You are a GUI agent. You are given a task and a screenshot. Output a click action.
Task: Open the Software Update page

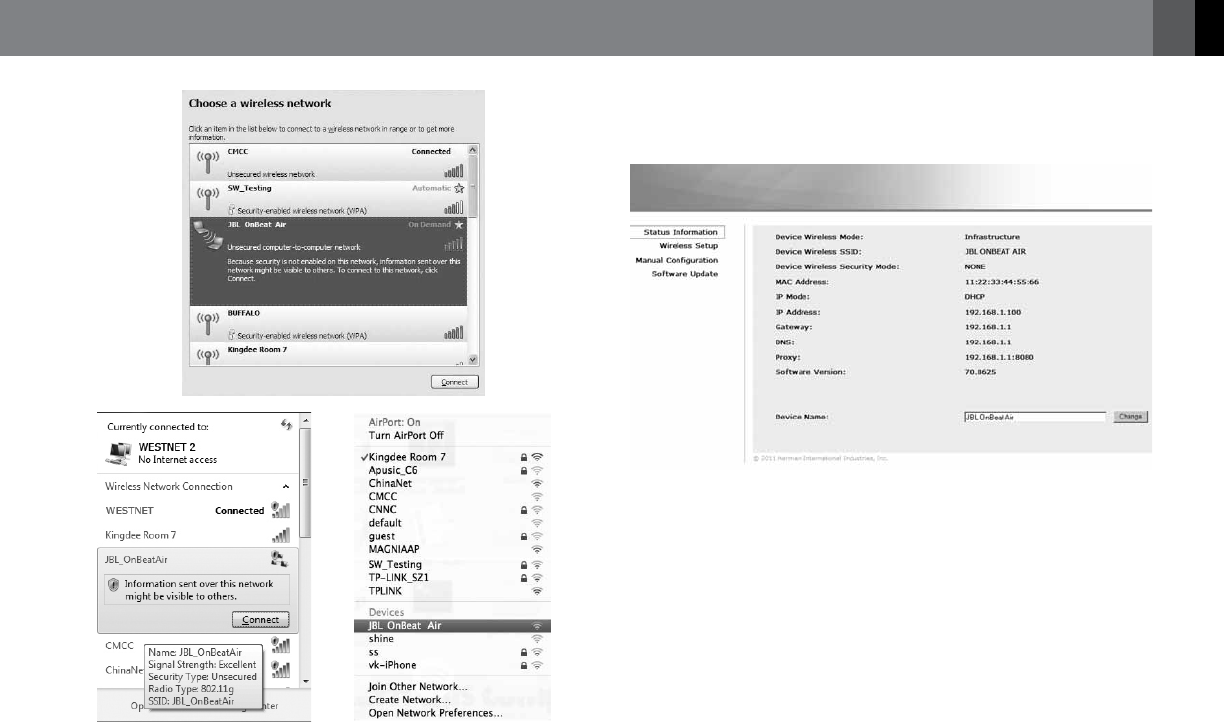(685, 273)
